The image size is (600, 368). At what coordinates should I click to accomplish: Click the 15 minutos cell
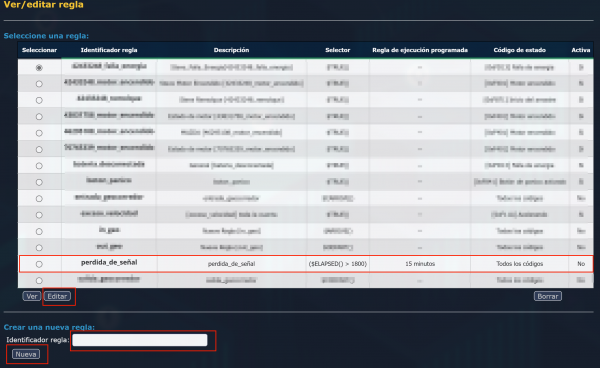click(420, 264)
